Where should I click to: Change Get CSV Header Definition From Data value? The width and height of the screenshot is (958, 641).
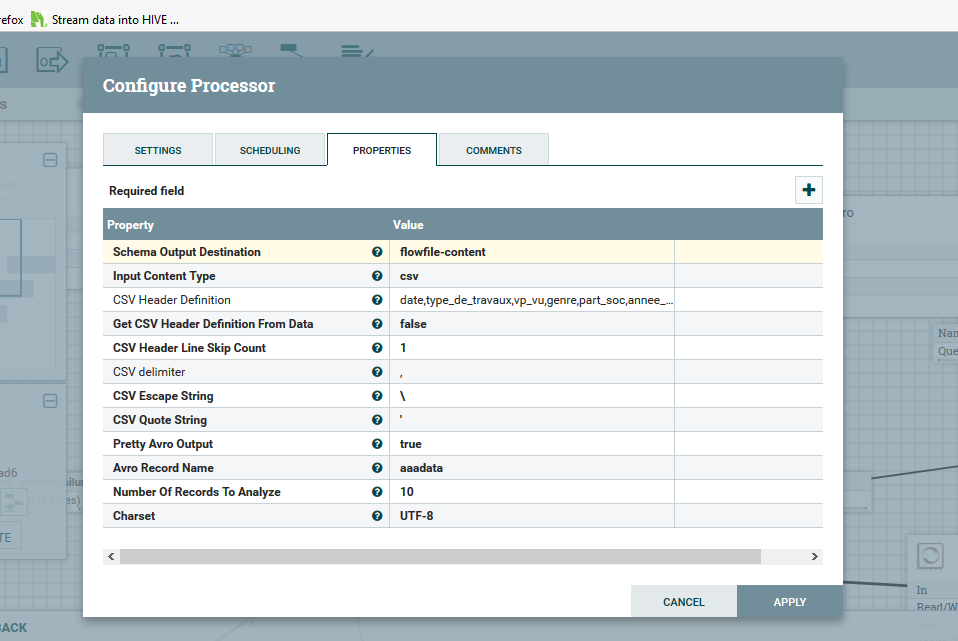pyautogui.click(x=531, y=324)
